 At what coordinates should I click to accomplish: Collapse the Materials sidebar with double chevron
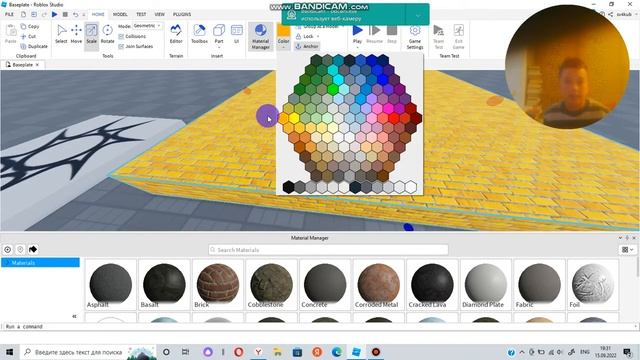(74, 316)
